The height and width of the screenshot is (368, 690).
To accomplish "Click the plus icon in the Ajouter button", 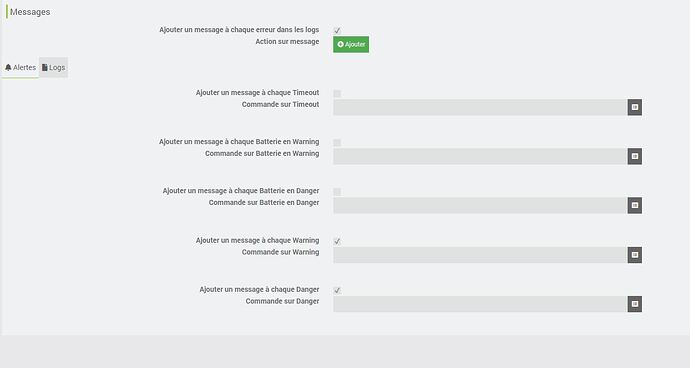I will pyautogui.click(x=340, y=44).
